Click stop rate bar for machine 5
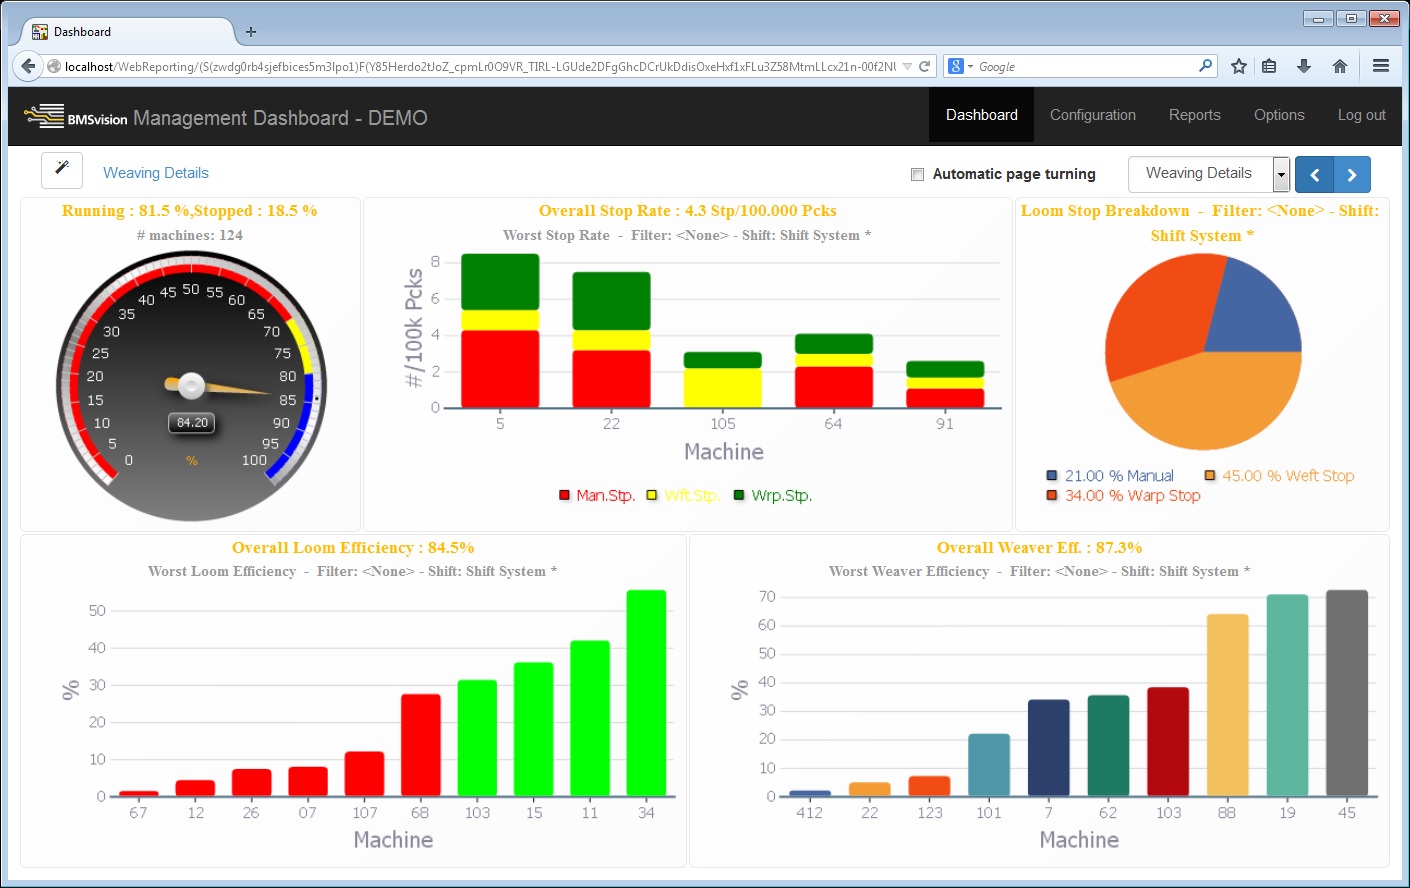This screenshot has width=1410, height=888. (x=500, y=331)
